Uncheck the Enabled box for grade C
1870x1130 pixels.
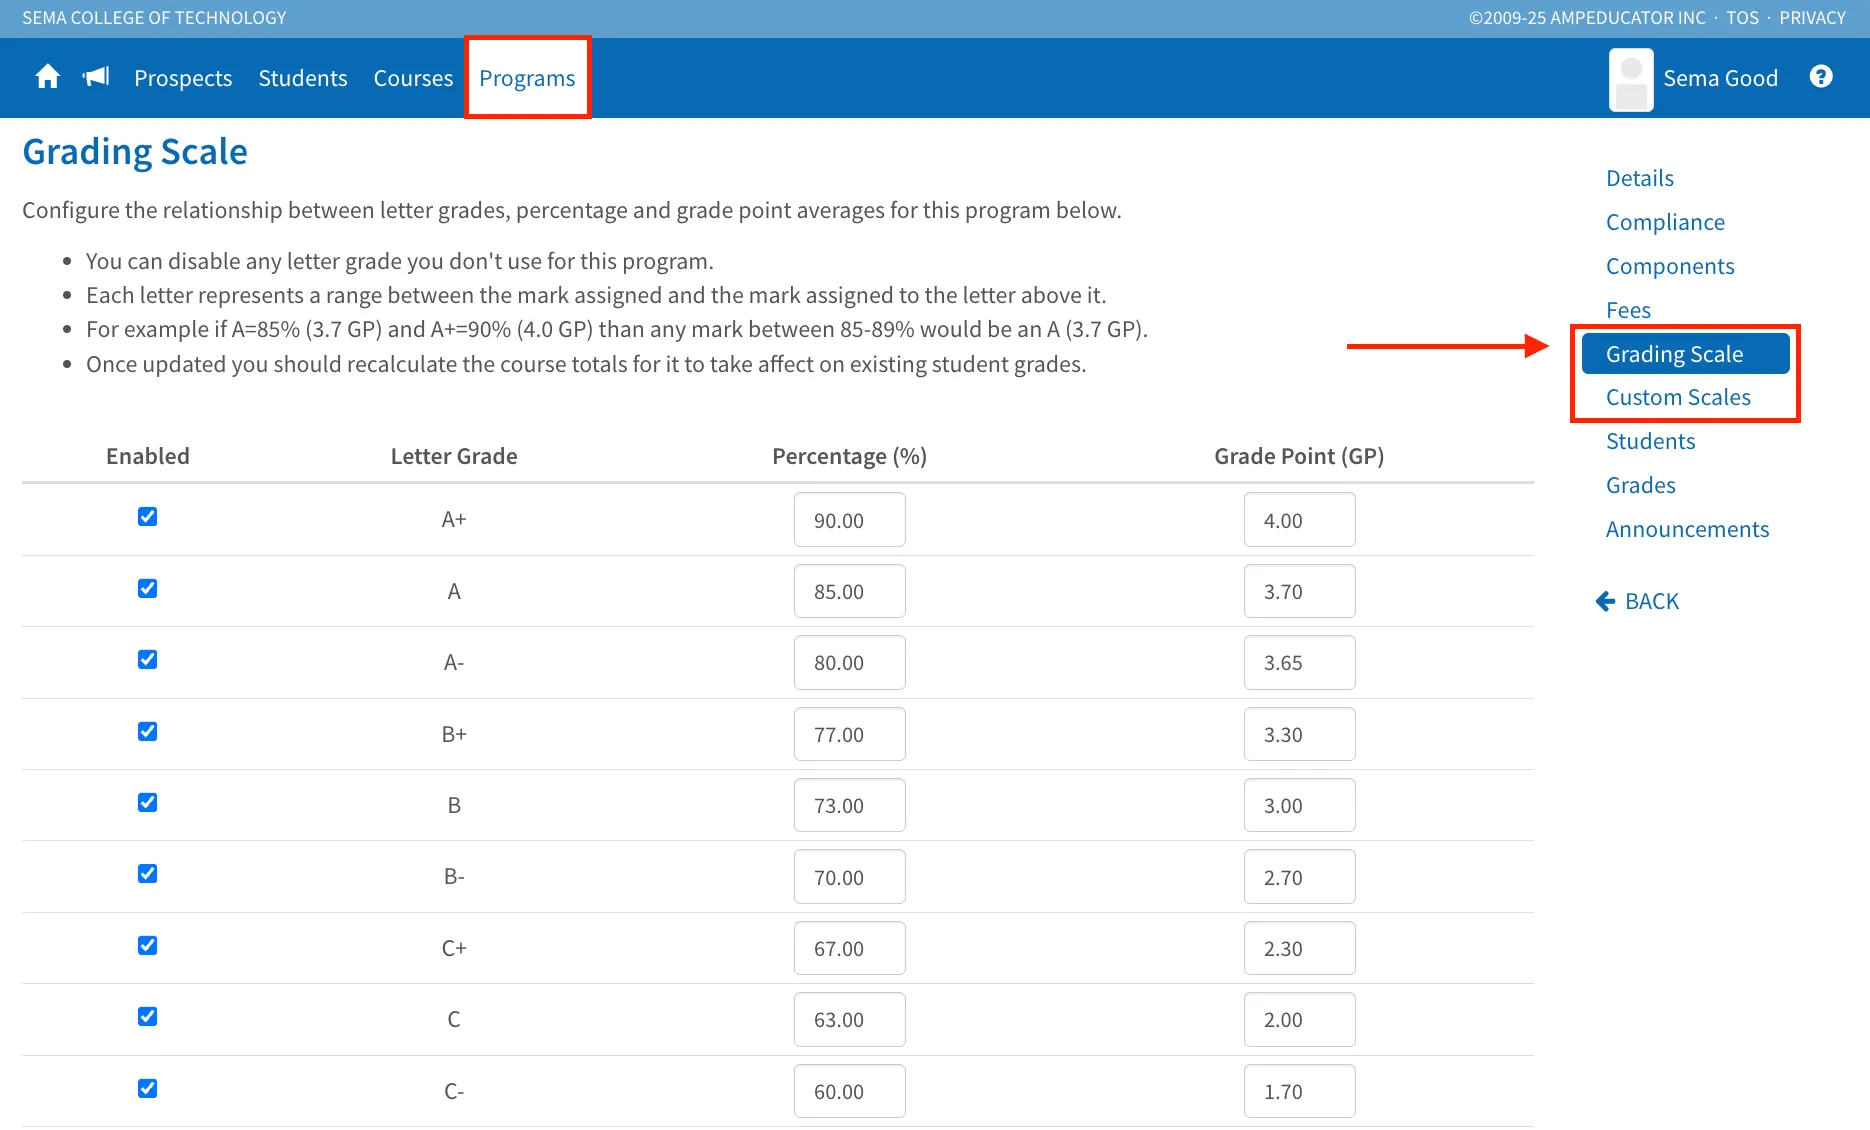tap(147, 1017)
